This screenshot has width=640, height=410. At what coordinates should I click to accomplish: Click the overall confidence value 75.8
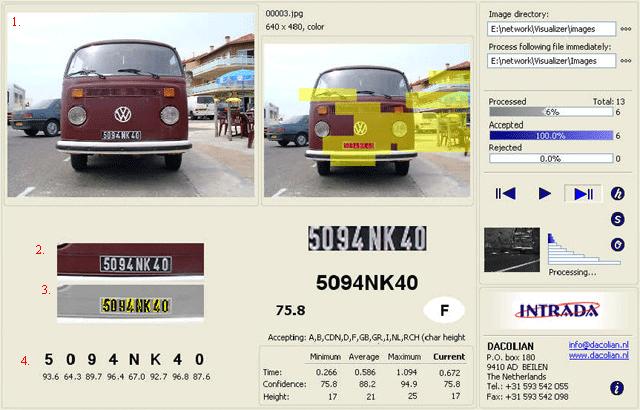tap(290, 310)
